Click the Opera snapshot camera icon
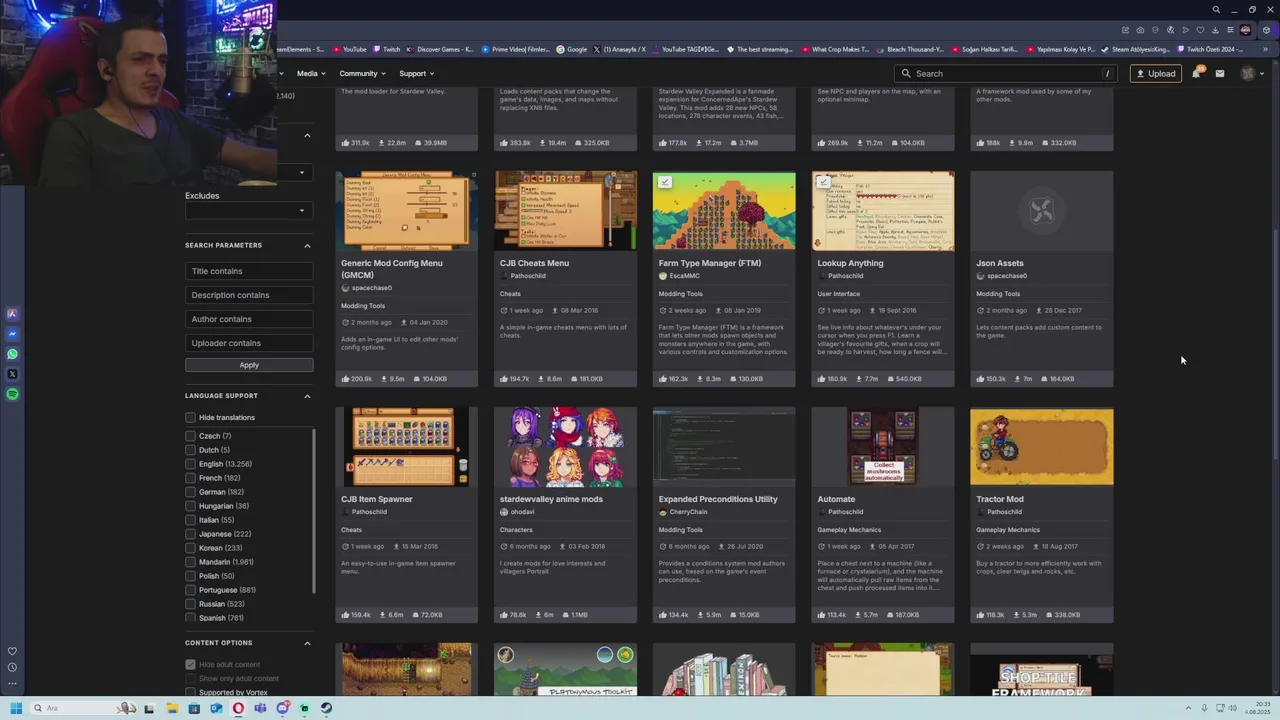Viewport: 1280px width, 720px height. click(x=1140, y=30)
